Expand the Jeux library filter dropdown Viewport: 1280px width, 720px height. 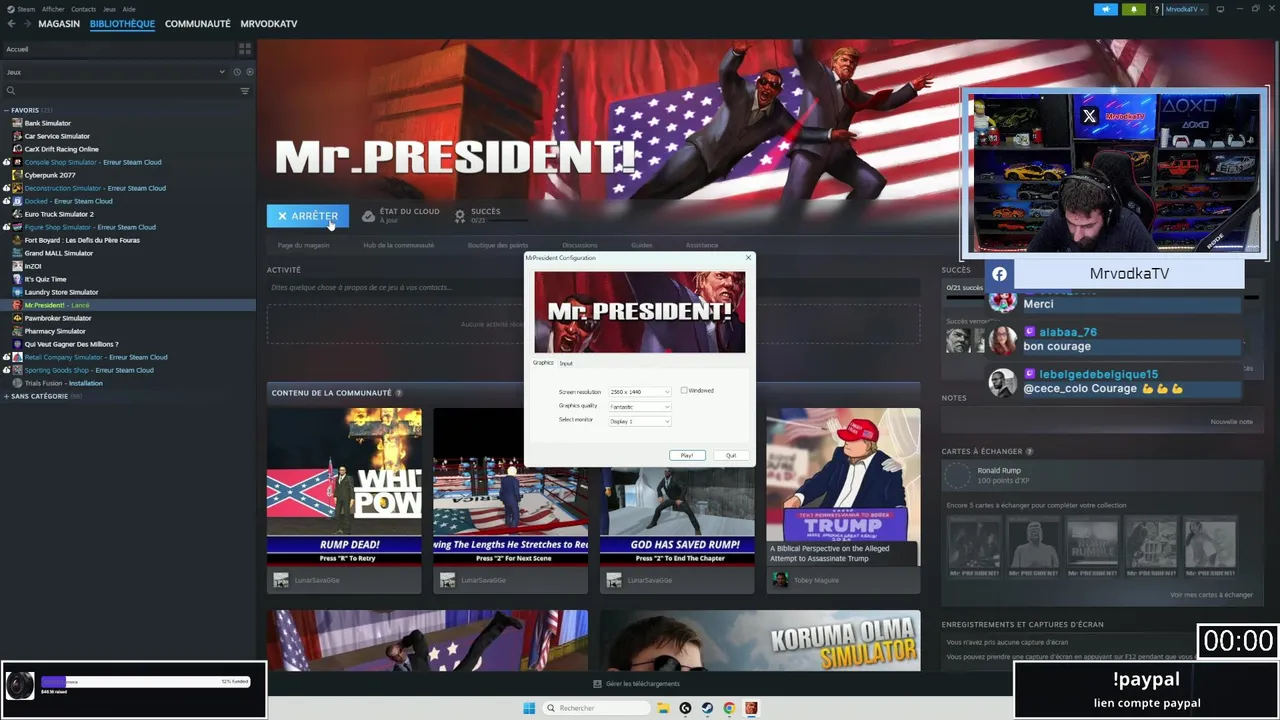(222, 72)
